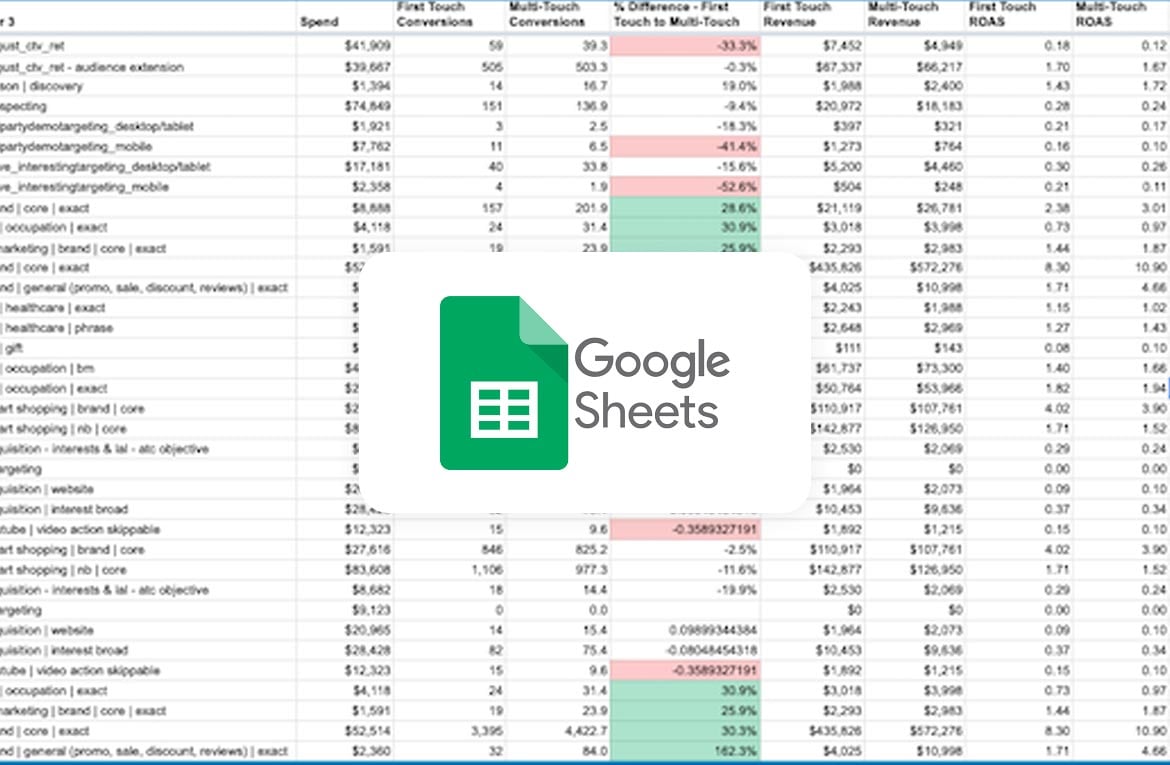Click the blue horizontal scrollbar at bottom
Viewport: 1170px width, 765px height.
(x=585, y=761)
